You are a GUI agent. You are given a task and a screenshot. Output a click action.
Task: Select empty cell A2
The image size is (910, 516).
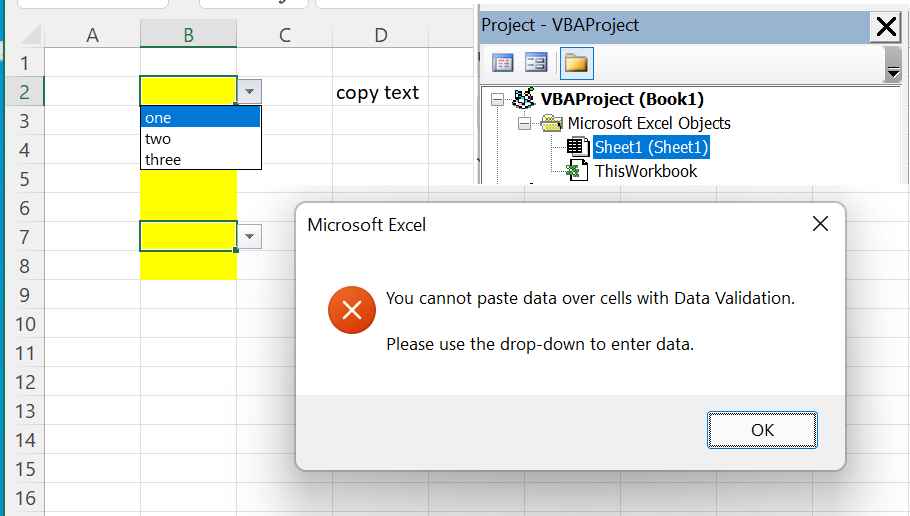(92, 91)
